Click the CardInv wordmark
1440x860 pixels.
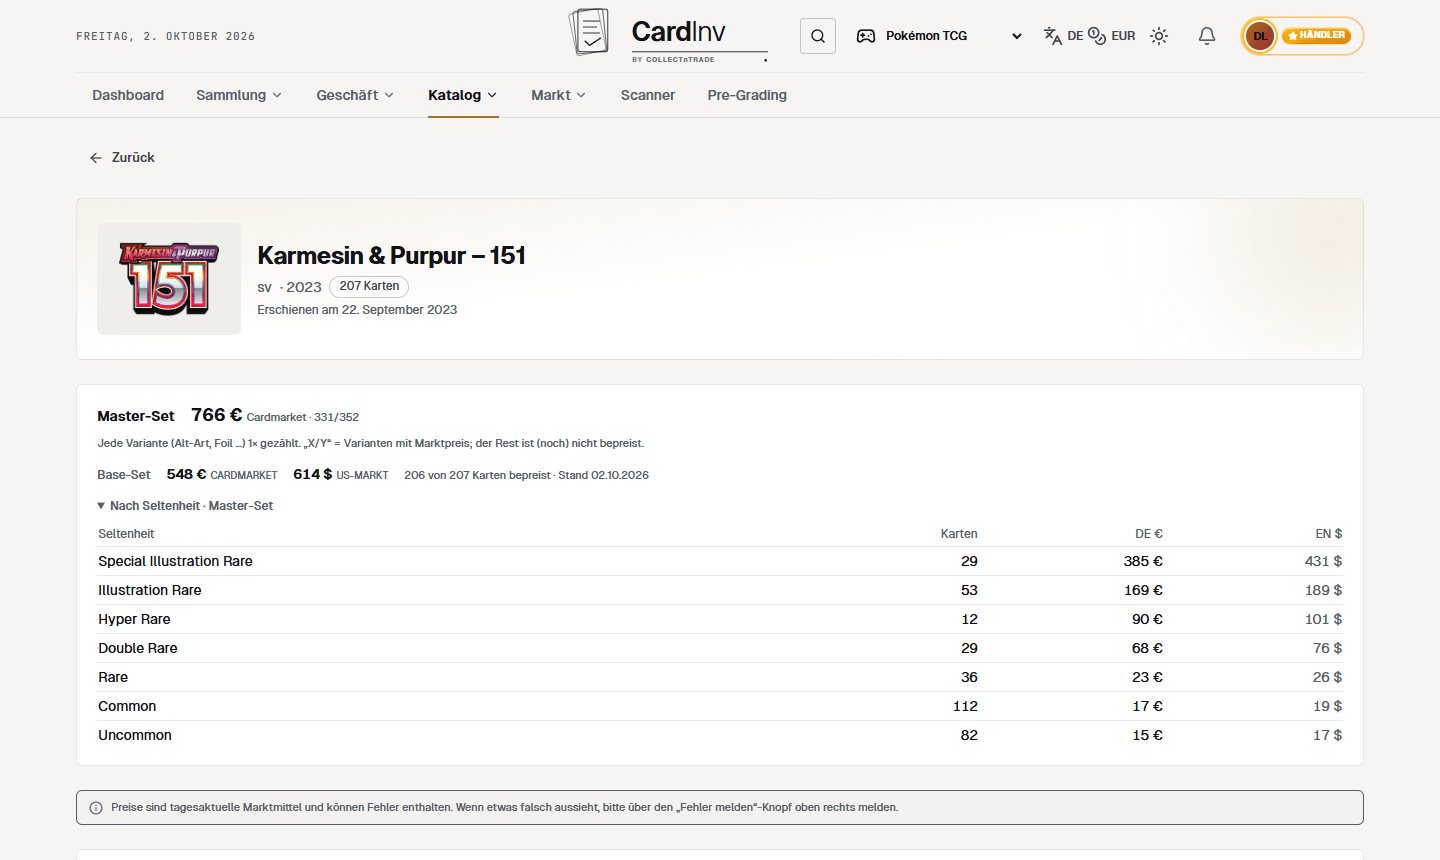click(x=679, y=32)
